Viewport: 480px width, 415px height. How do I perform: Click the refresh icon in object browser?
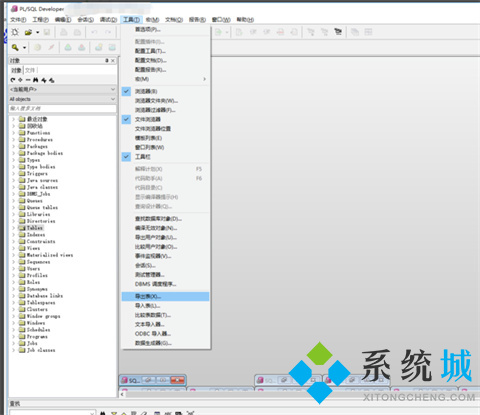pos(13,80)
